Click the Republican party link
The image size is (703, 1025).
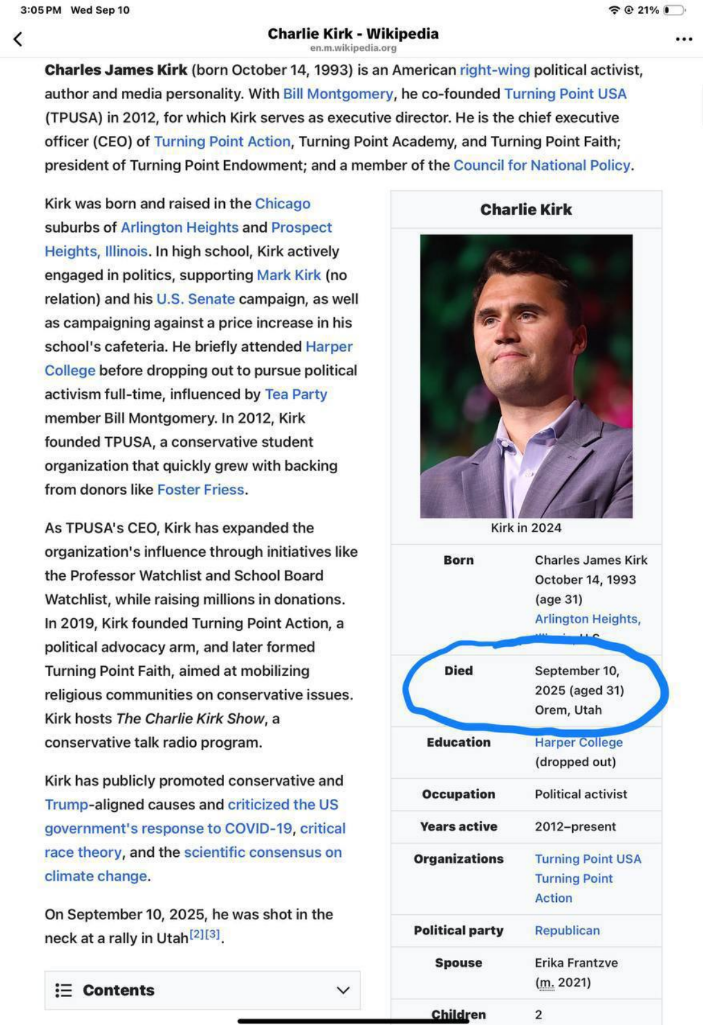point(567,930)
